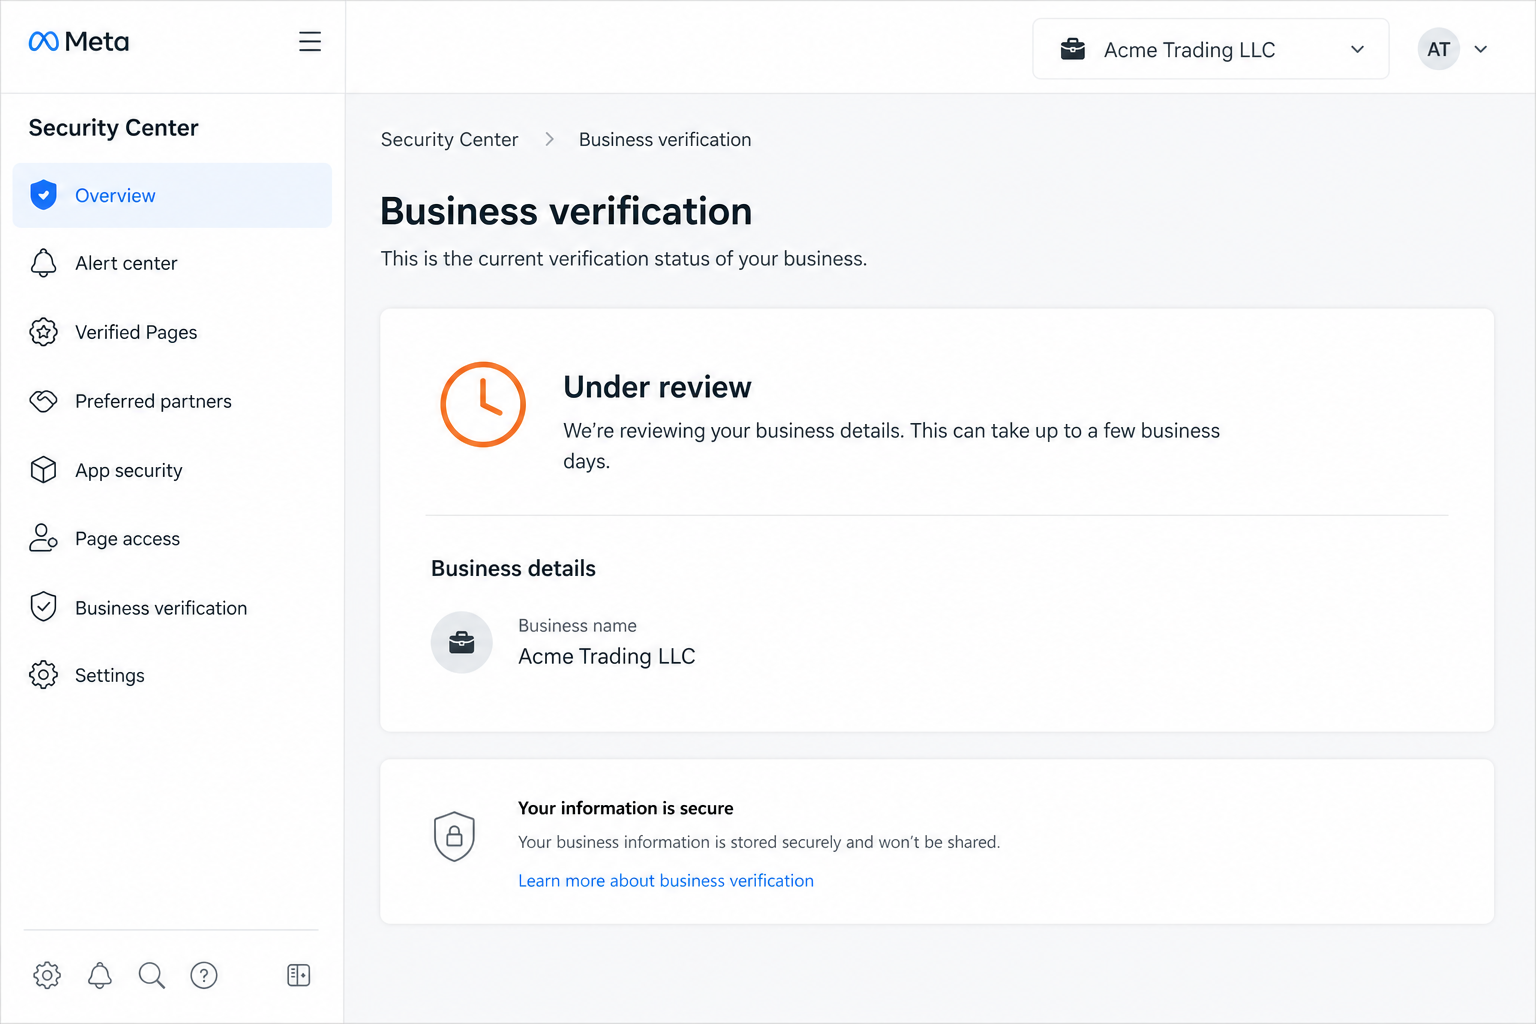Click the Overview shield icon
1536x1024 pixels.
tap(43, 195)
